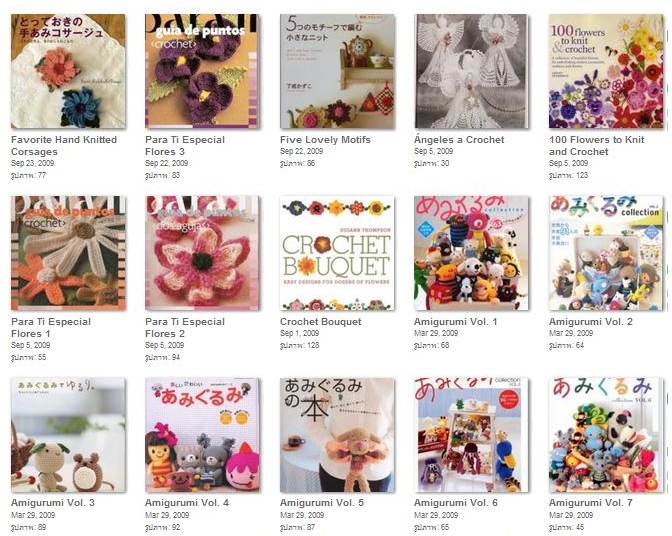This screenshot has height=536, width=672.
Task: Open the Amigurumi Vol. 7 cover thumbnail
Action: (x=606, y=435)
